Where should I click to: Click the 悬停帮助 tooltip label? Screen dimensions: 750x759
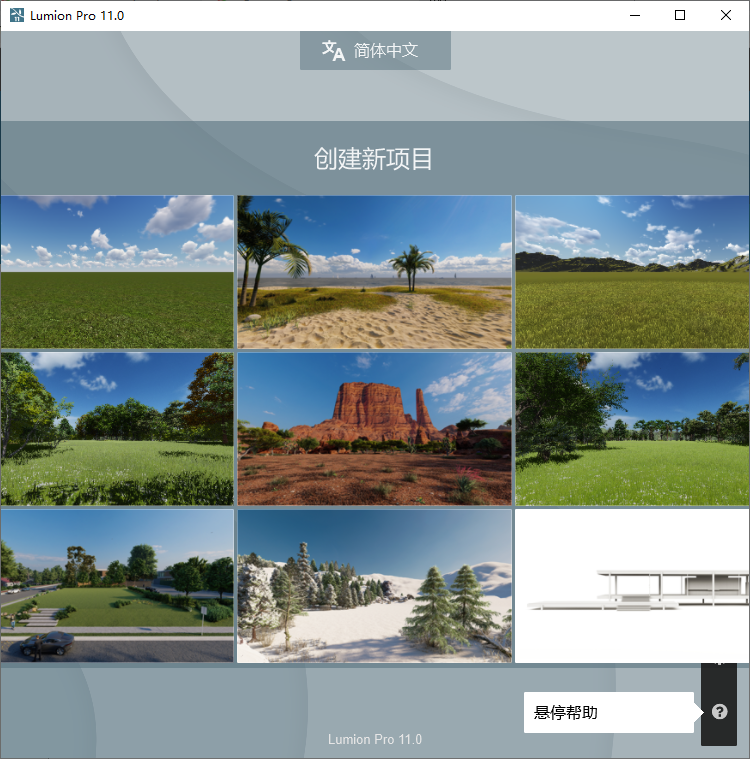click(565, 713)
